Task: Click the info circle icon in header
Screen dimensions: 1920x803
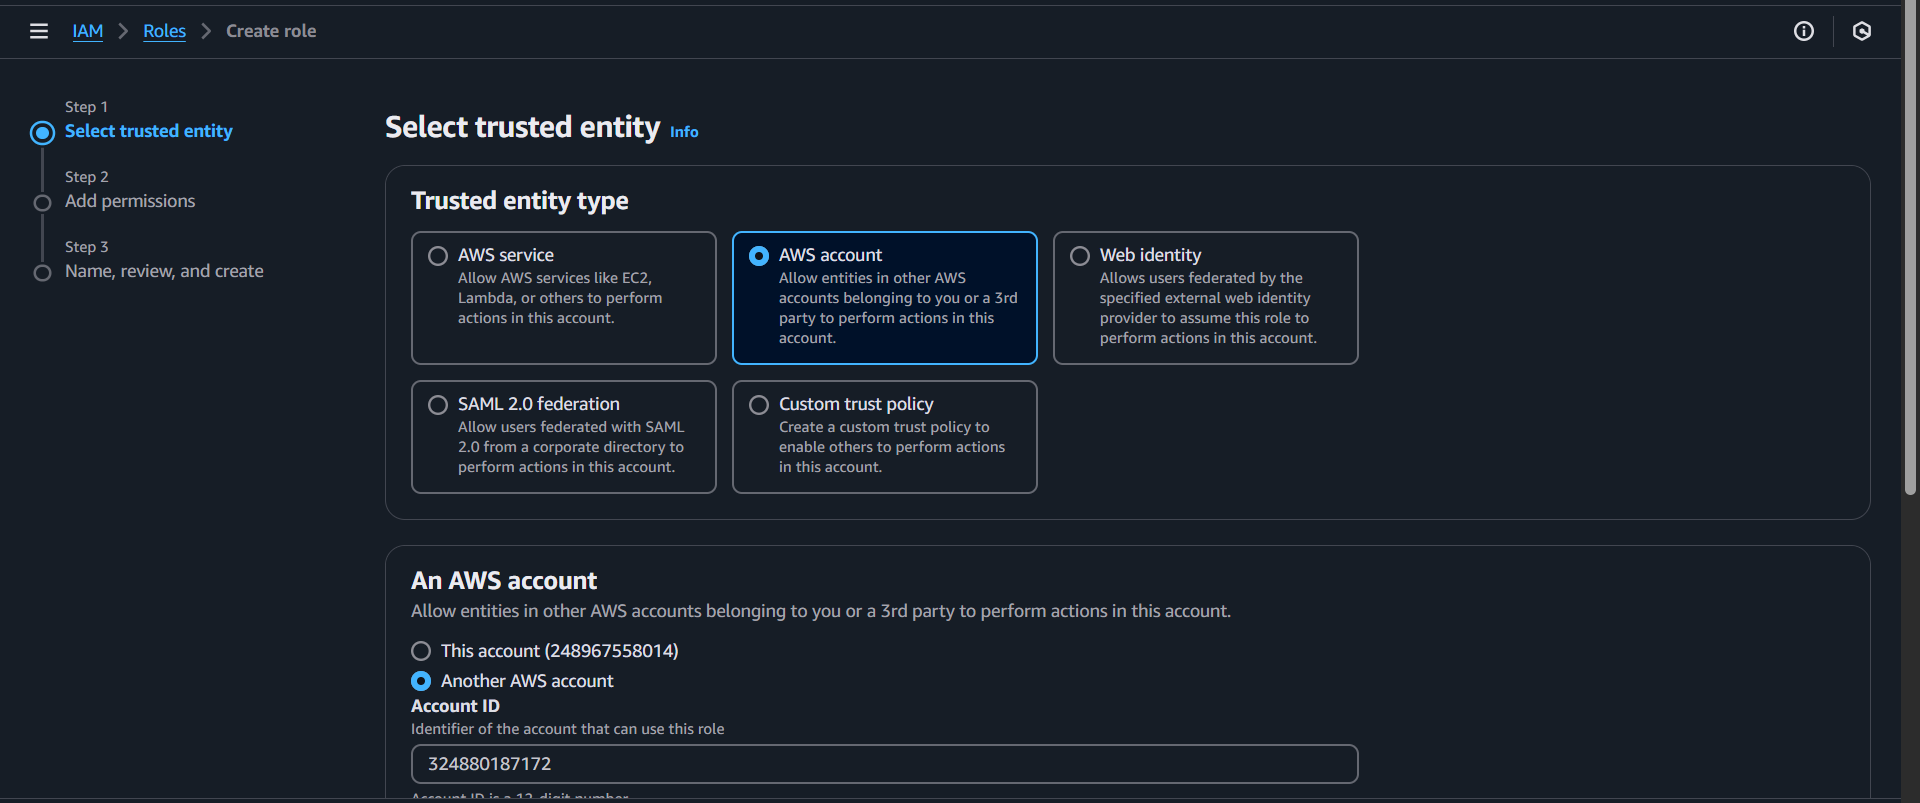Action: coord(1803,31)
